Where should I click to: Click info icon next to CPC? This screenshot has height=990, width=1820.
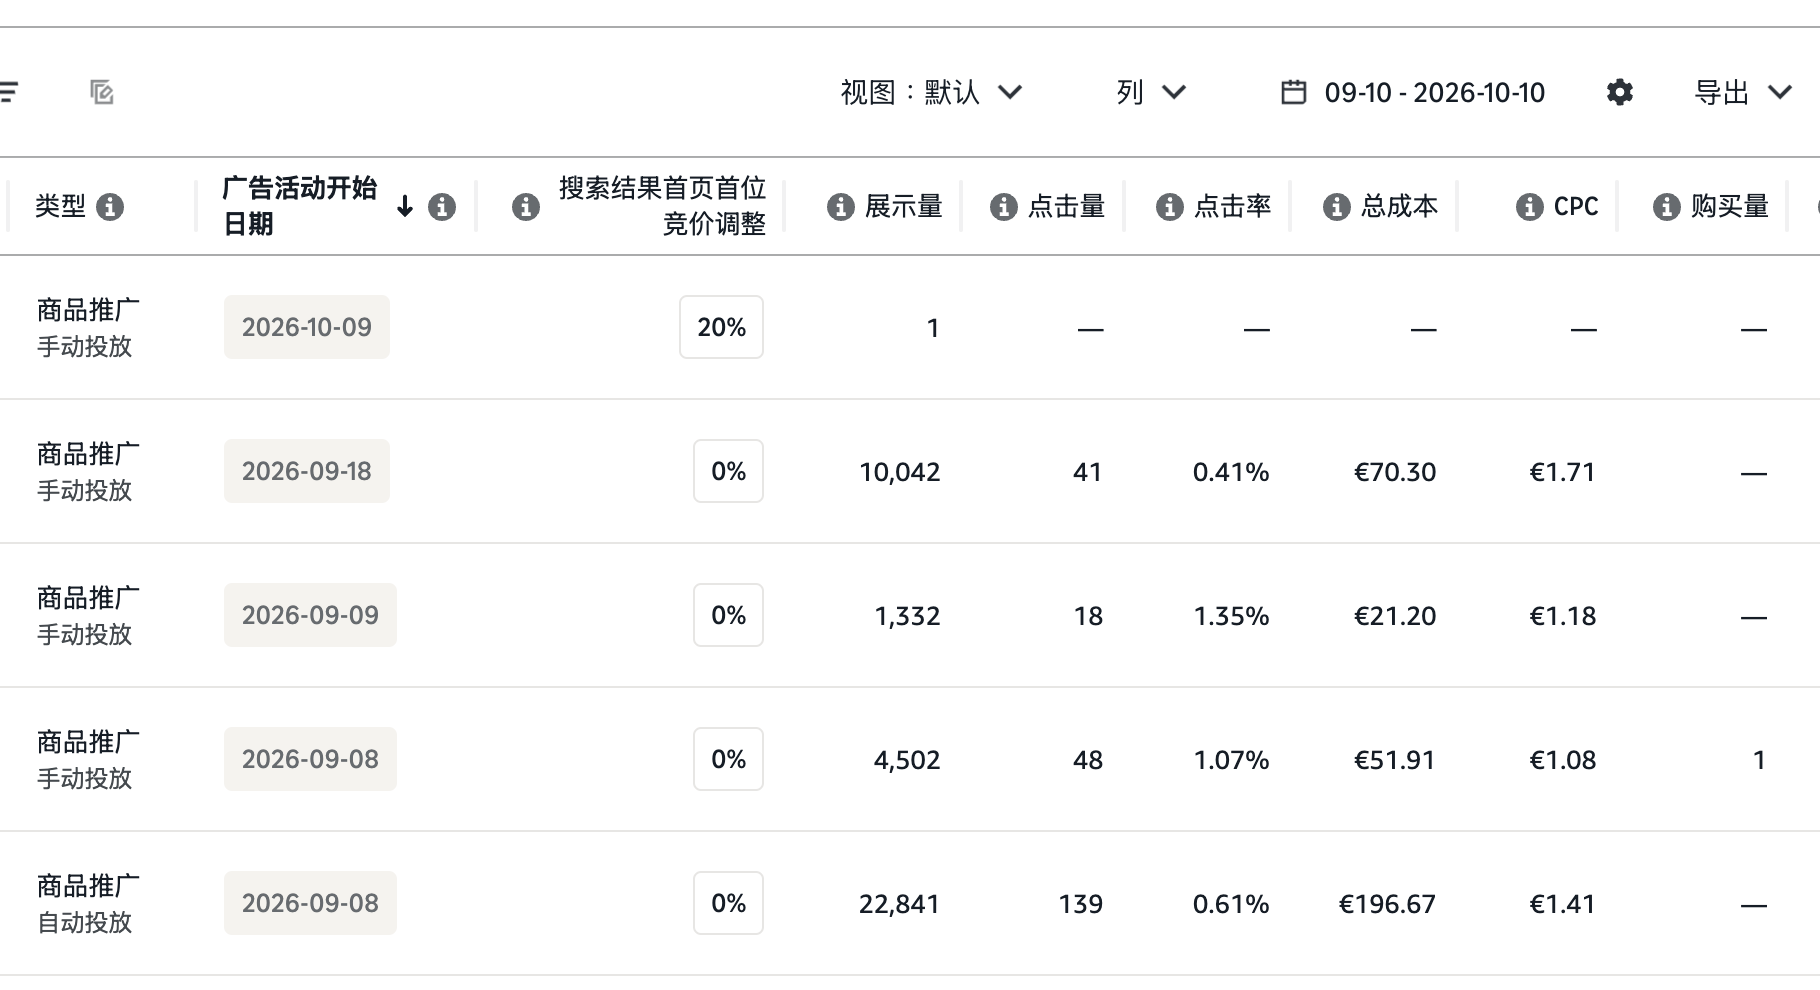pos(1530,207)
